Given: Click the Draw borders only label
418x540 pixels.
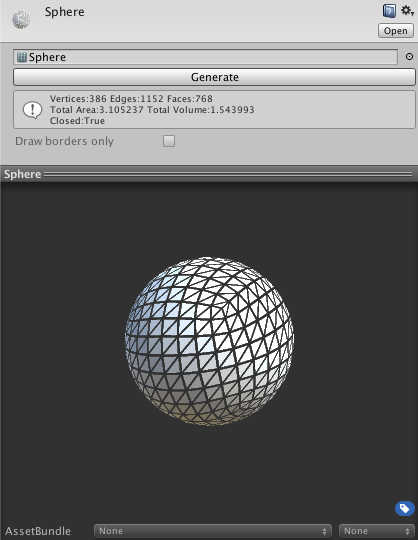Looking at the screenshot, I should [x=64, y=141].
